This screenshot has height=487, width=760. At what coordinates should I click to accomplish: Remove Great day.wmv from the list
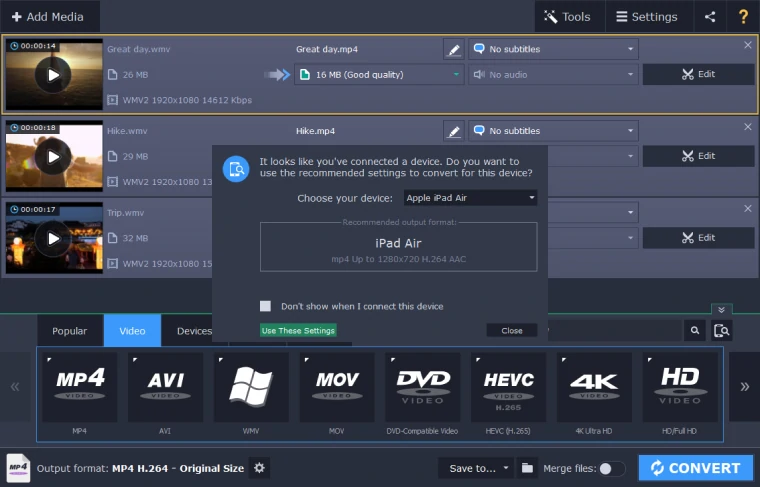coord(748,45)
